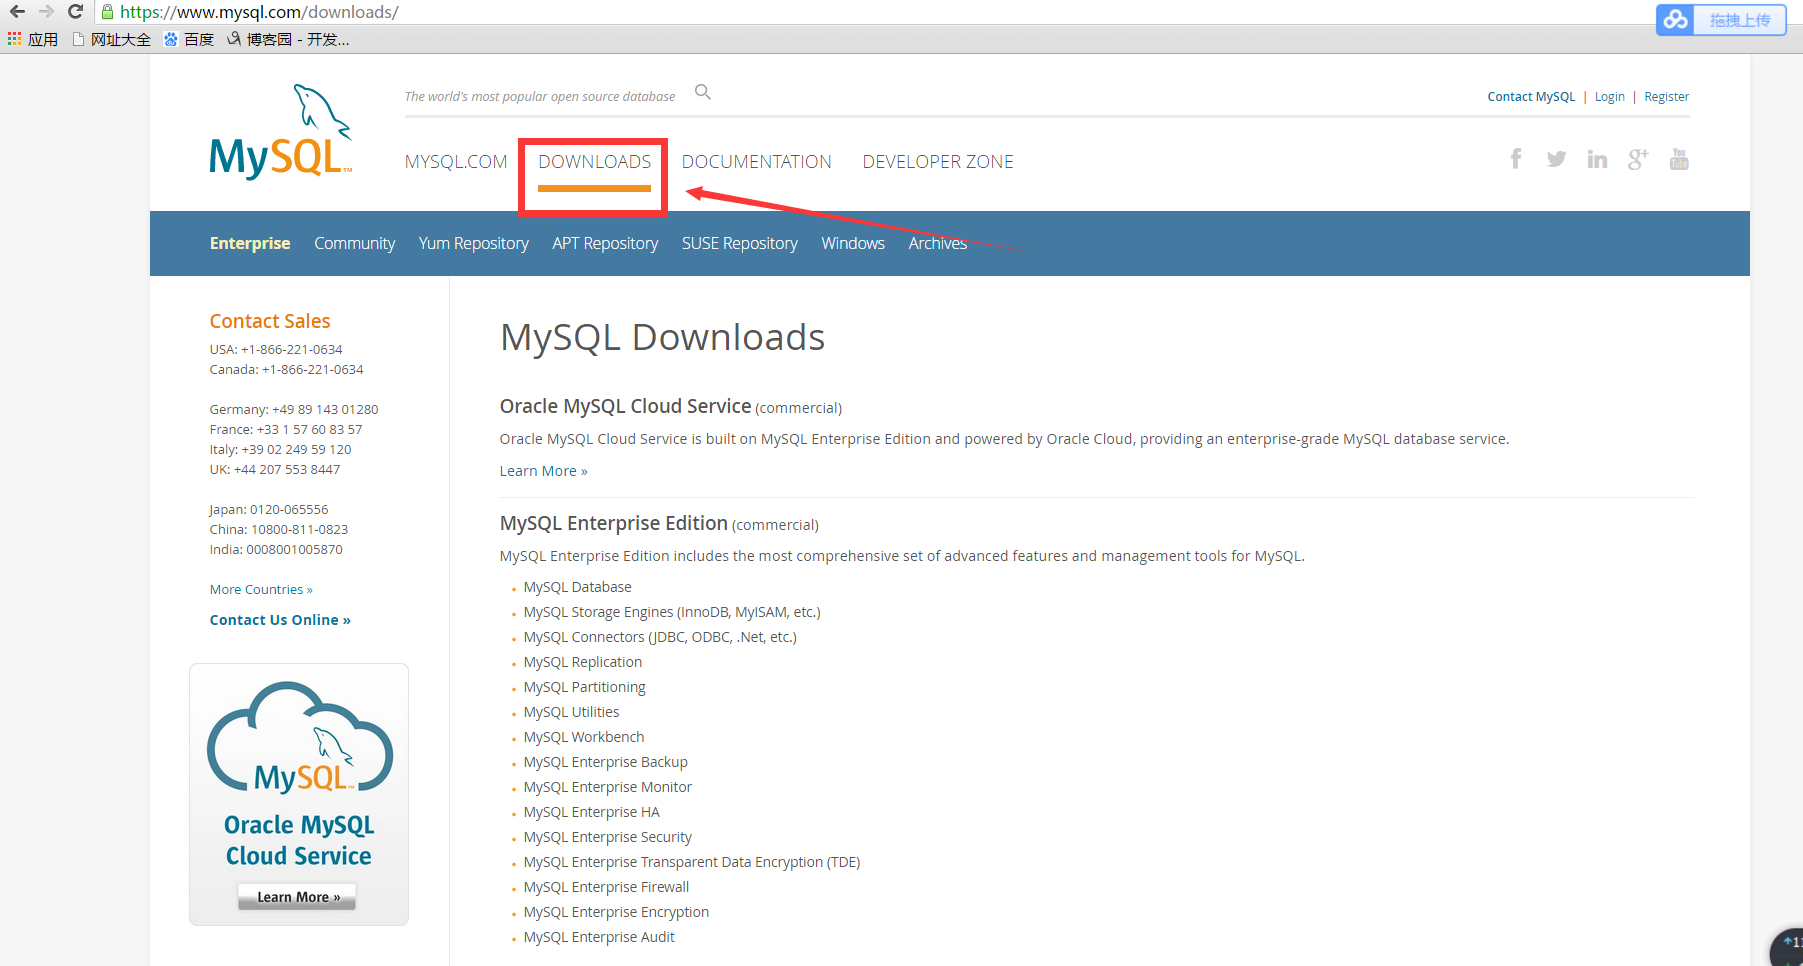The width and height of the screenshot is (1803, 966).
Task: Open the MySQL Facebook page icon
Action: (x=1516, y=159)
